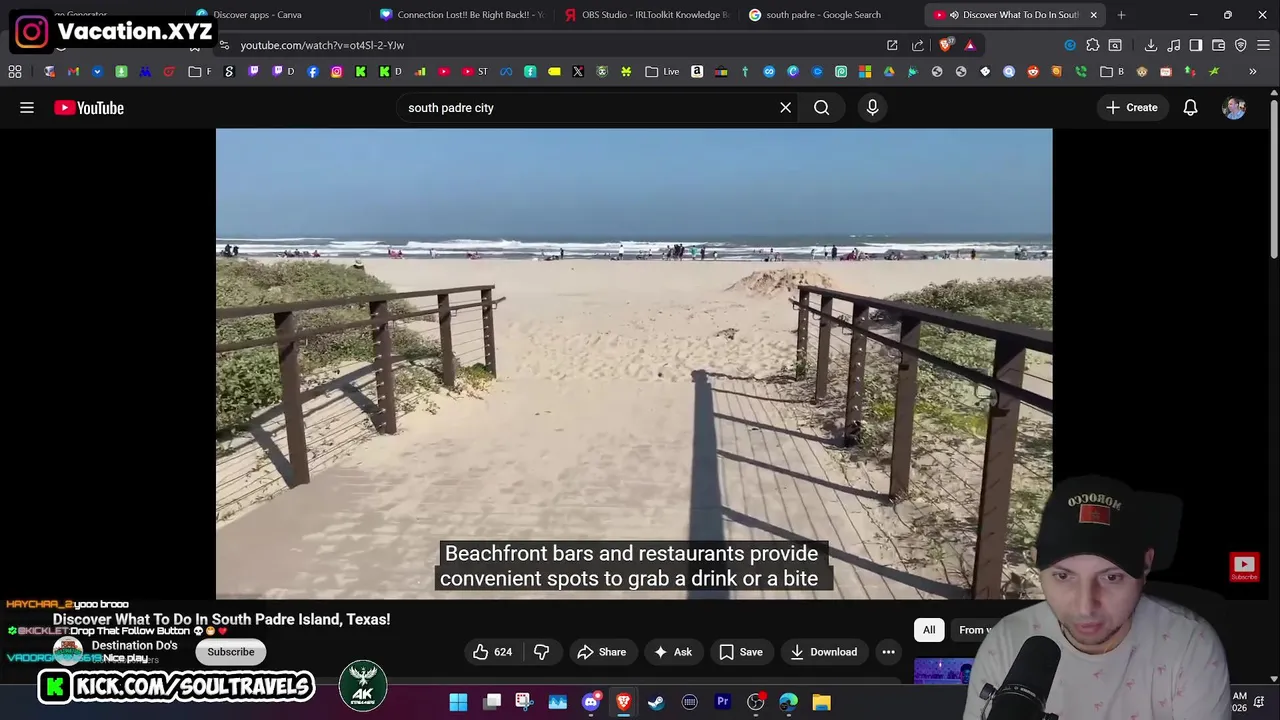This screenshot has height=720, width=1280.
Task: Switch to the Discover apps - Canva tab
Action: tap(257, 15)
